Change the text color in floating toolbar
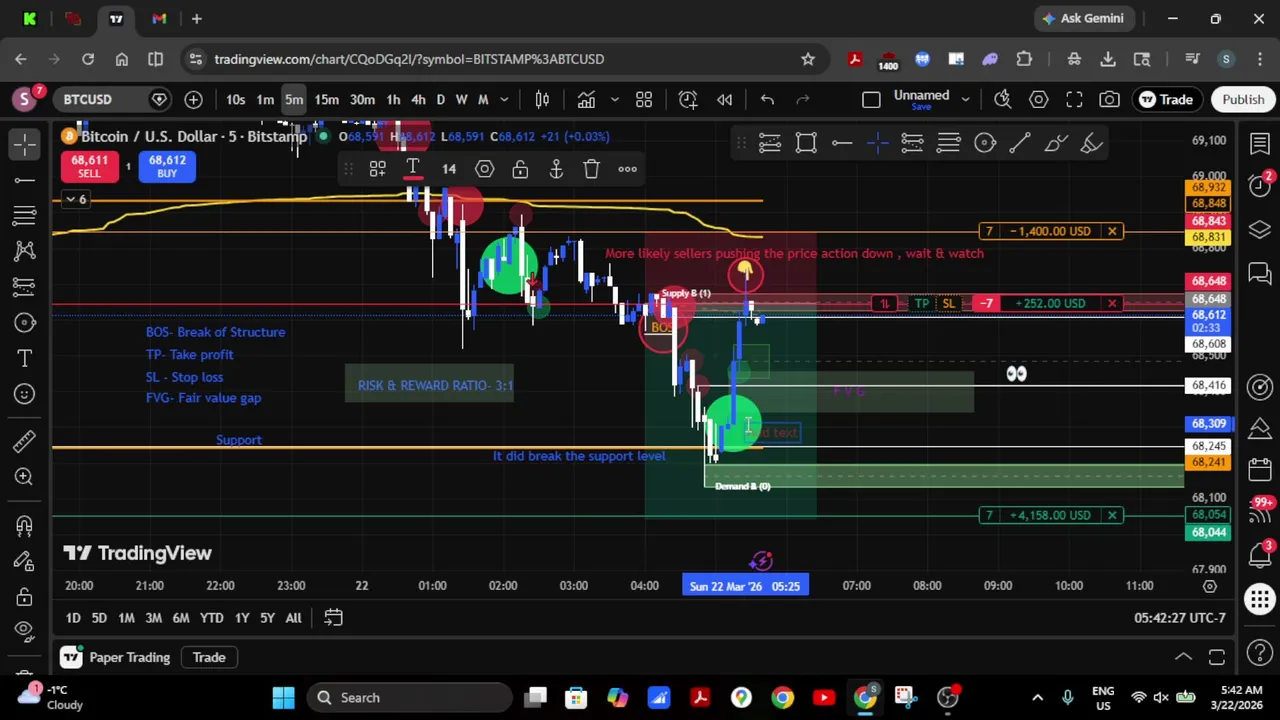Viewport: 1280px width, 720px height. tap(413, 169)
